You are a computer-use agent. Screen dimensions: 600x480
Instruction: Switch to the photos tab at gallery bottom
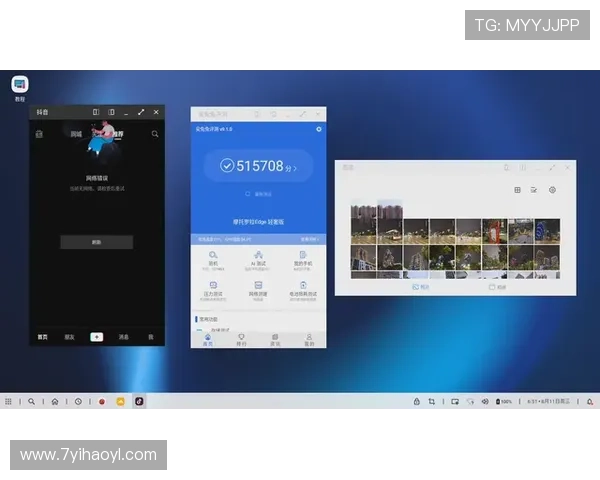(x=421, y=287)
